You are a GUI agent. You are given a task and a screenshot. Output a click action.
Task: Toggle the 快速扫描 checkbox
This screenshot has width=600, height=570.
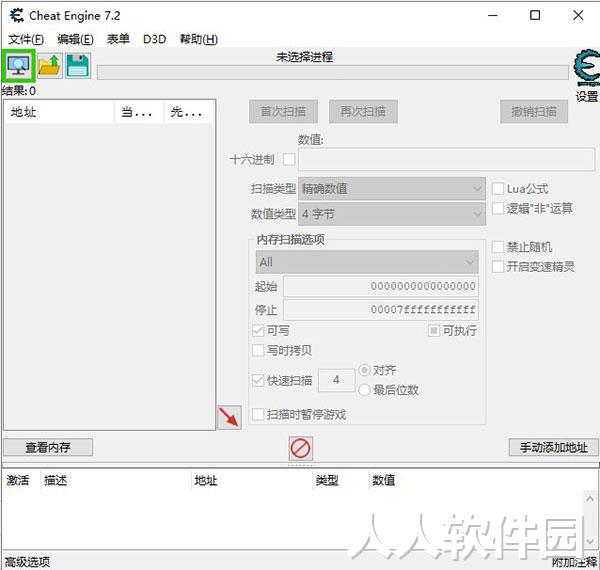(x=258, y=380)
